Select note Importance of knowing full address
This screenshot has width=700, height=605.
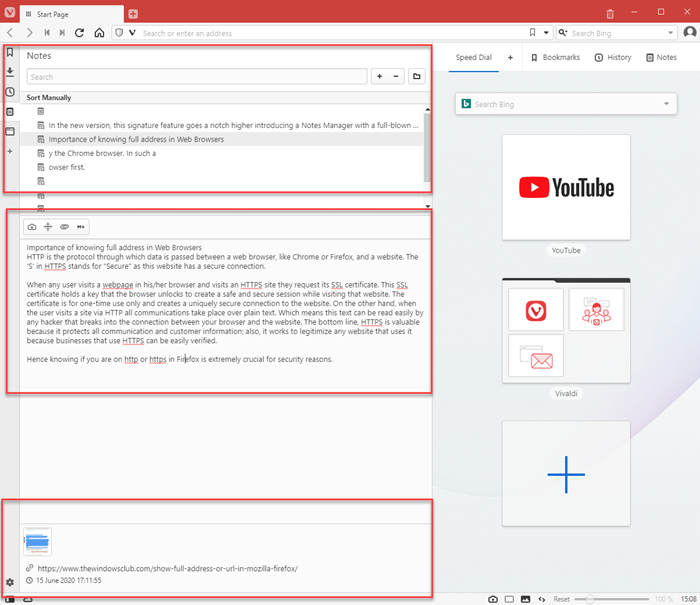(x=222, y=139)
